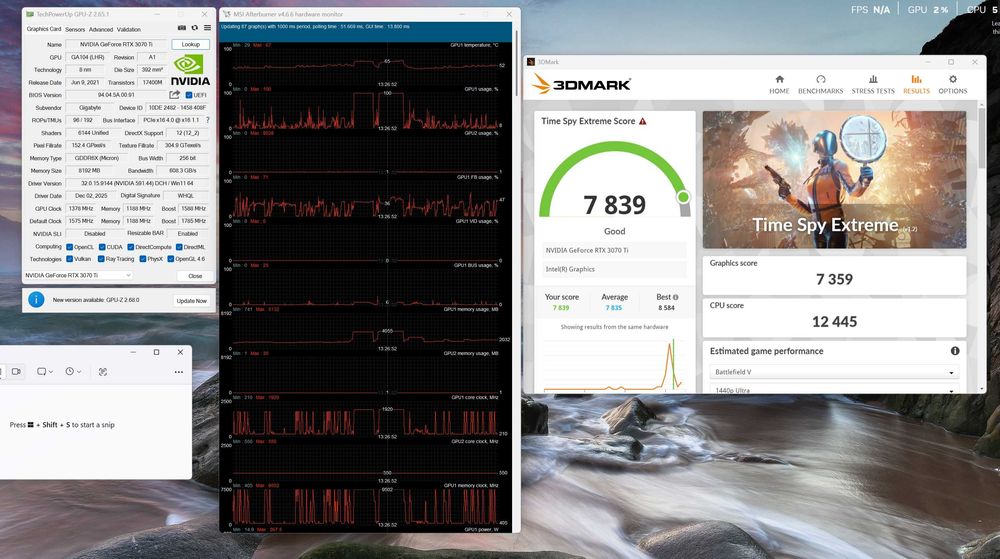Click the blue info icon in update bar
The height and width of the screenshot is (559, 1000).
[x=36, y=299]
